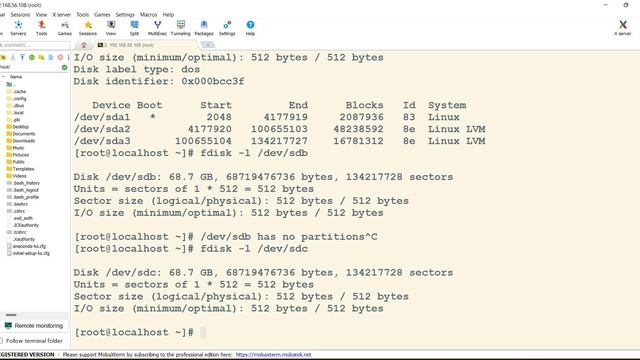Select the .dbus folder

[x=16, y=105]
